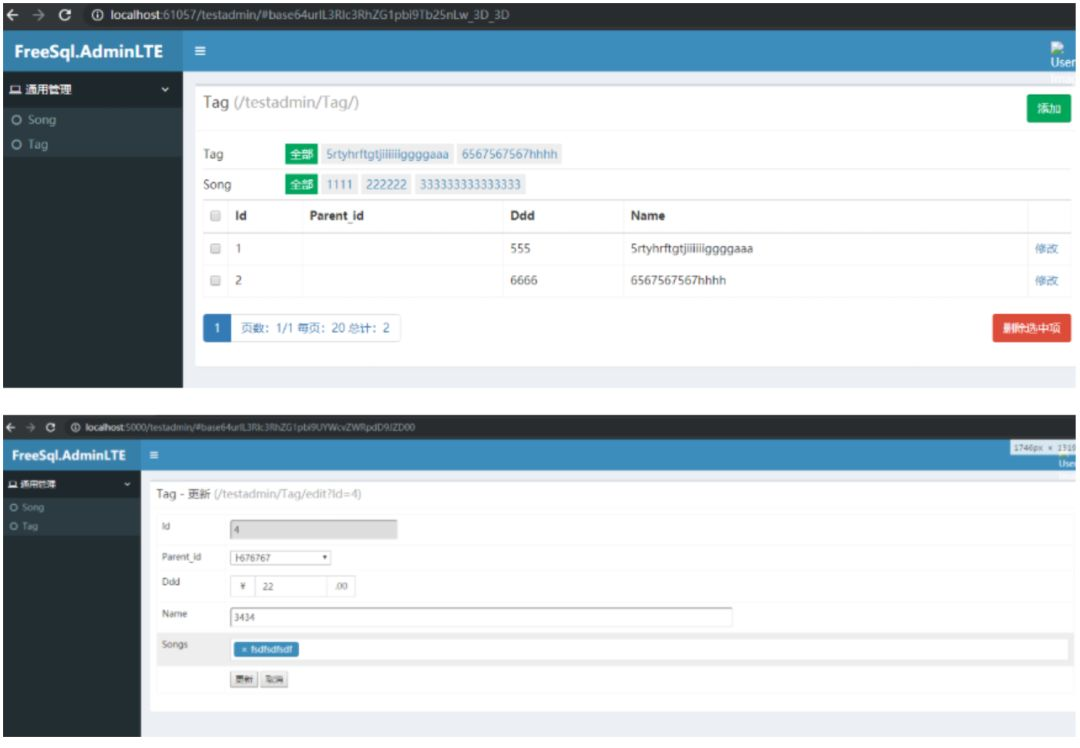Click site info icon in bottom address bar
The image size is (1080, 748).
(x=76, y=427)
